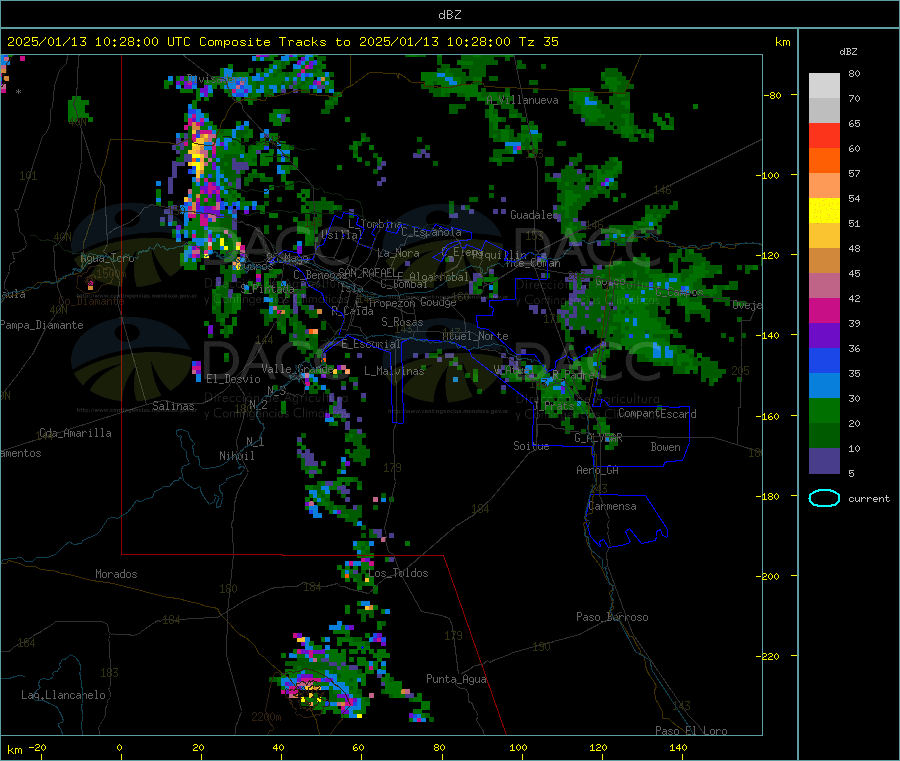Click the 'E_Escorial' map label
The image size is (900, 761).
[x=370, y=344]
